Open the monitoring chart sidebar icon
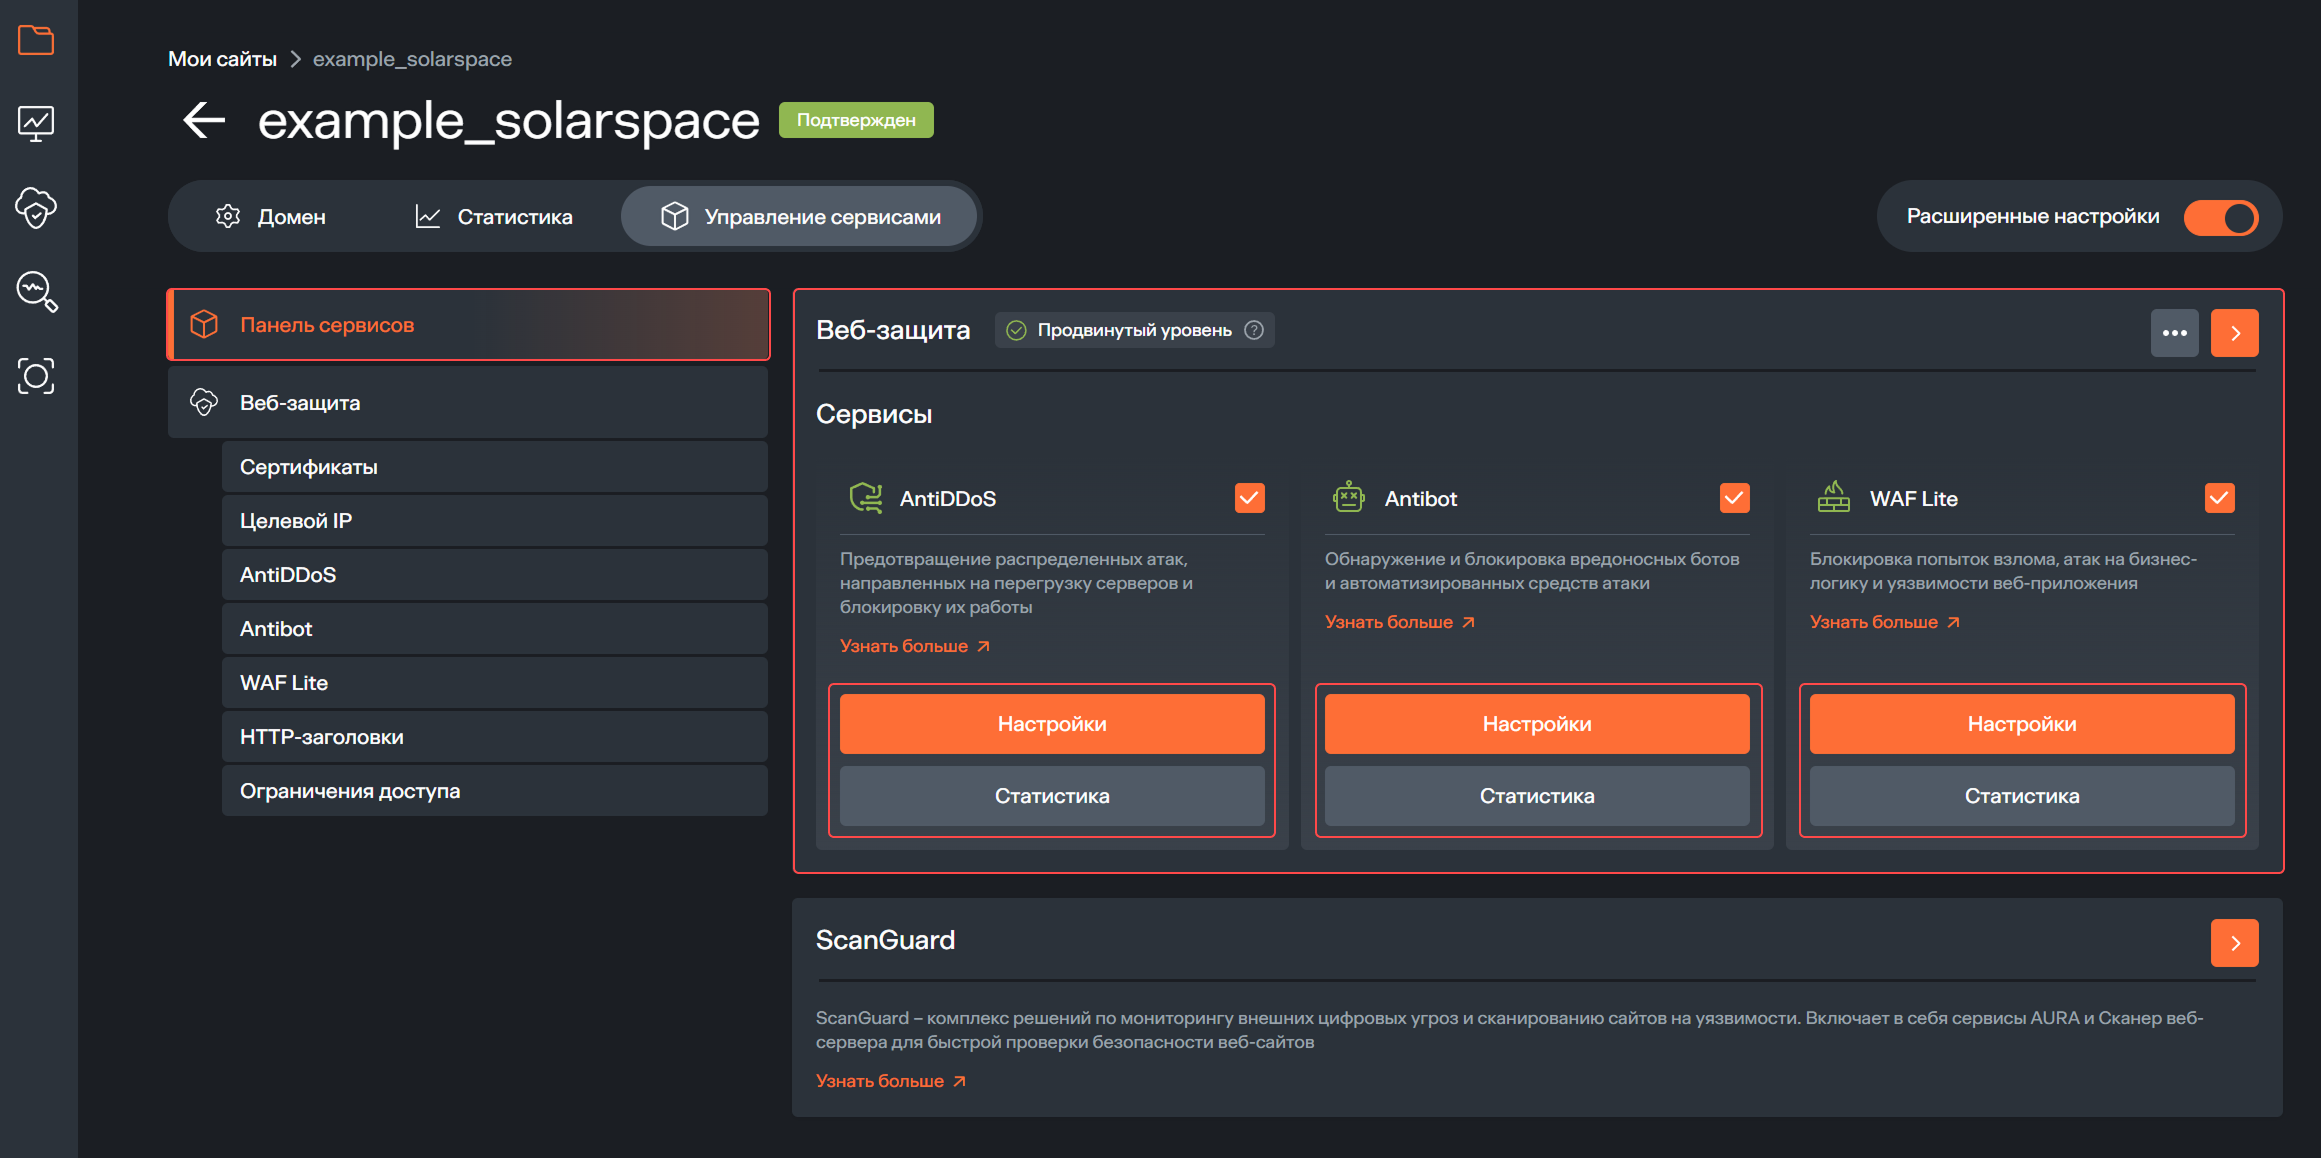The image size is (2321, 1158). [x=36, y=124]
